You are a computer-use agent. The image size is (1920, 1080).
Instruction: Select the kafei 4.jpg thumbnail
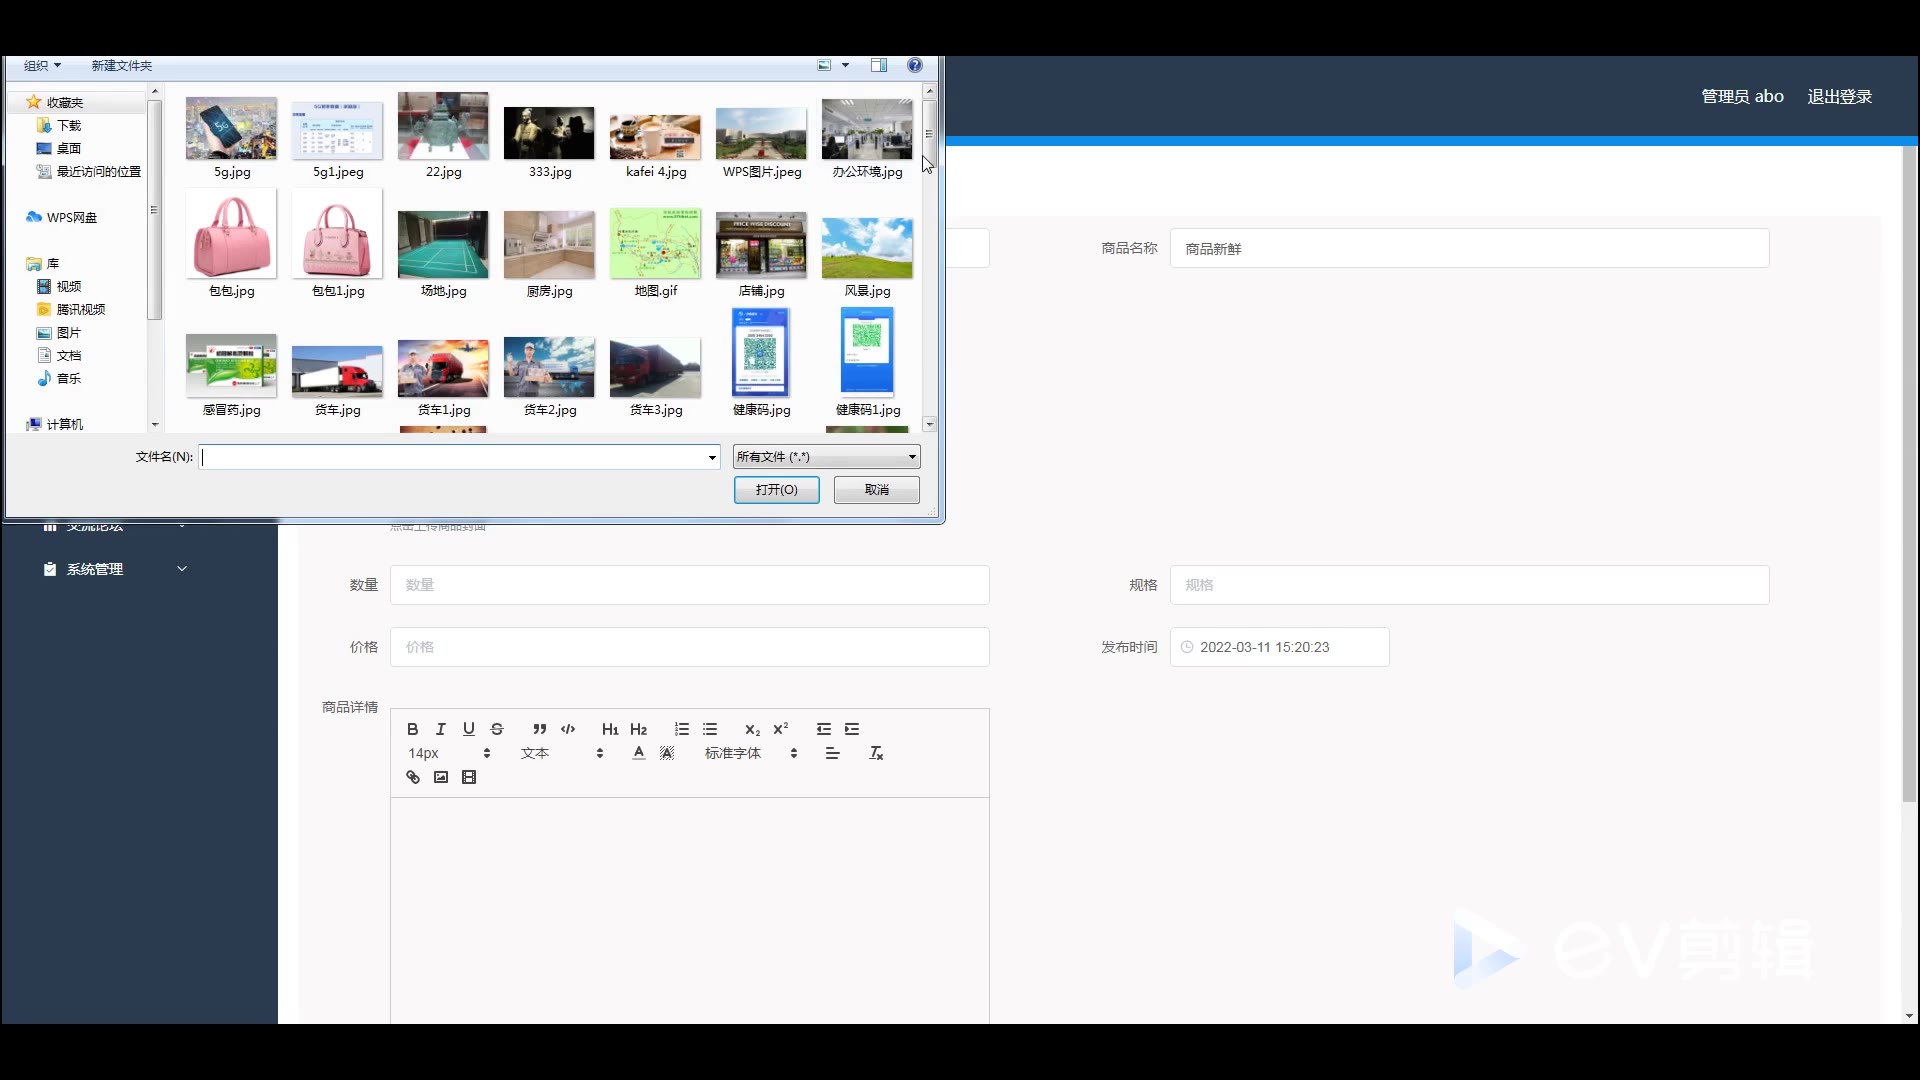(x=656, y=136)
